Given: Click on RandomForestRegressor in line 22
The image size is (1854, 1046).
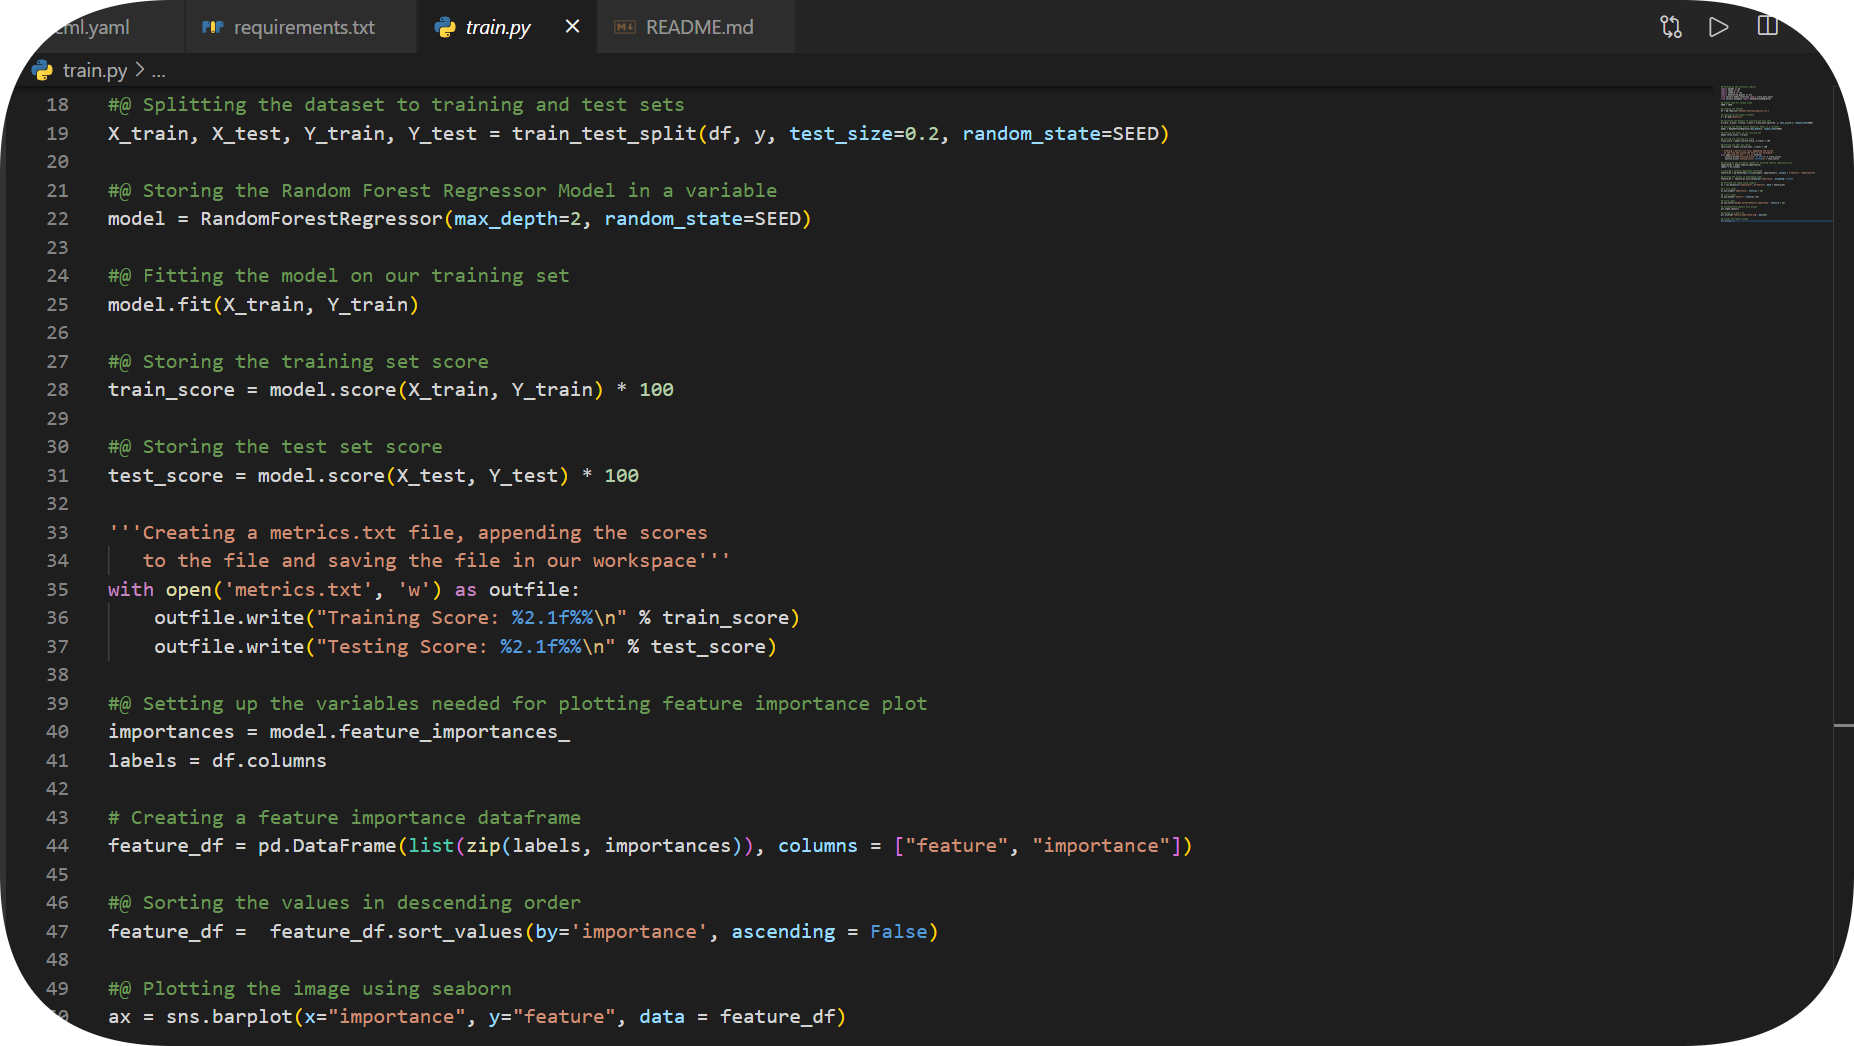Looking at the screenshot, I should coord(321,218).
